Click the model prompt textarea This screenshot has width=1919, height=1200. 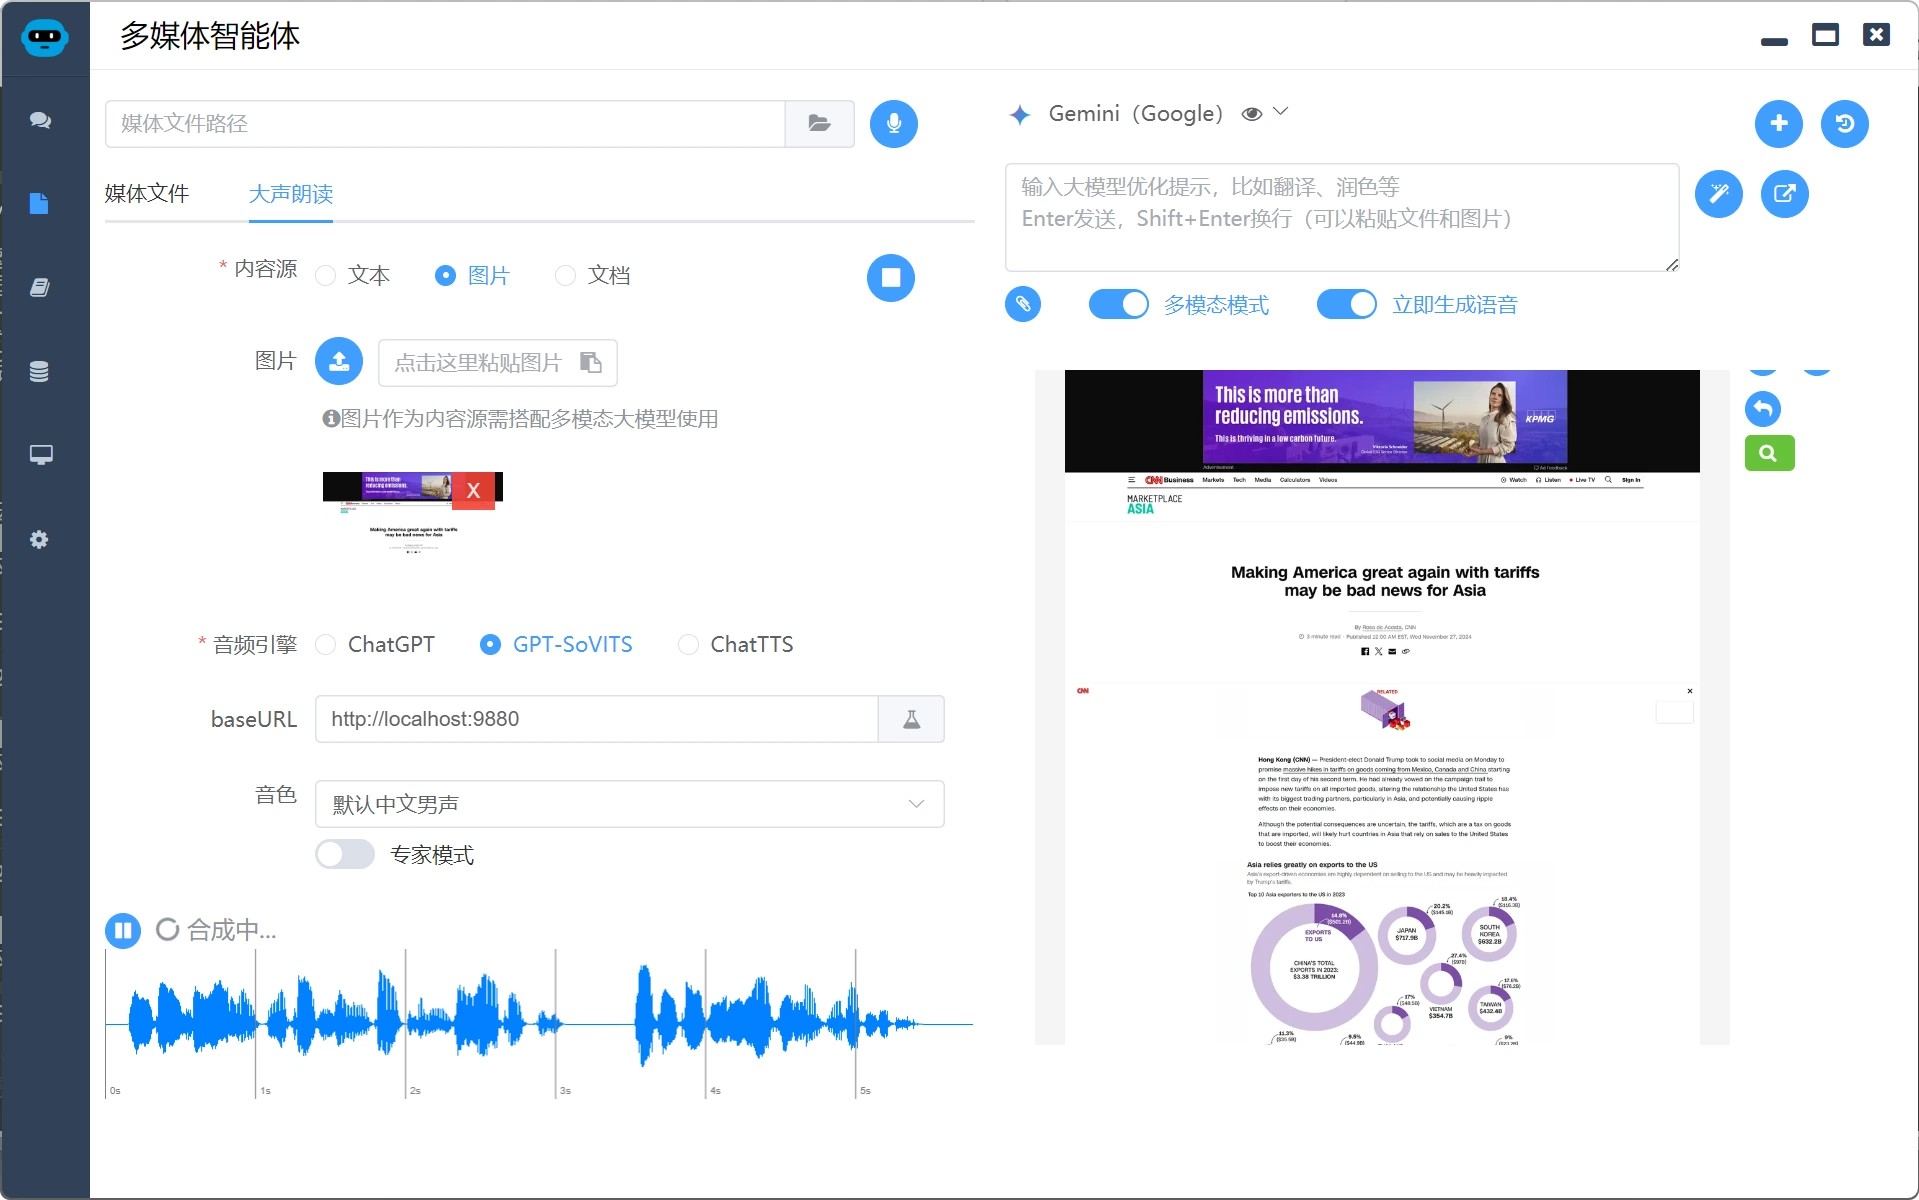[1341, 218]
